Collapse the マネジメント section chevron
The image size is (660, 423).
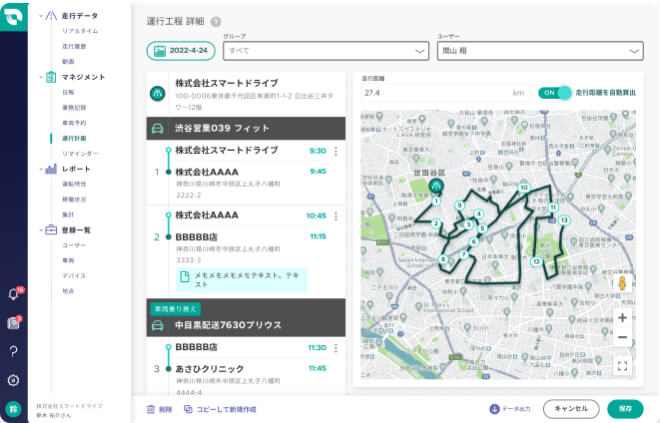pos(41,77)
